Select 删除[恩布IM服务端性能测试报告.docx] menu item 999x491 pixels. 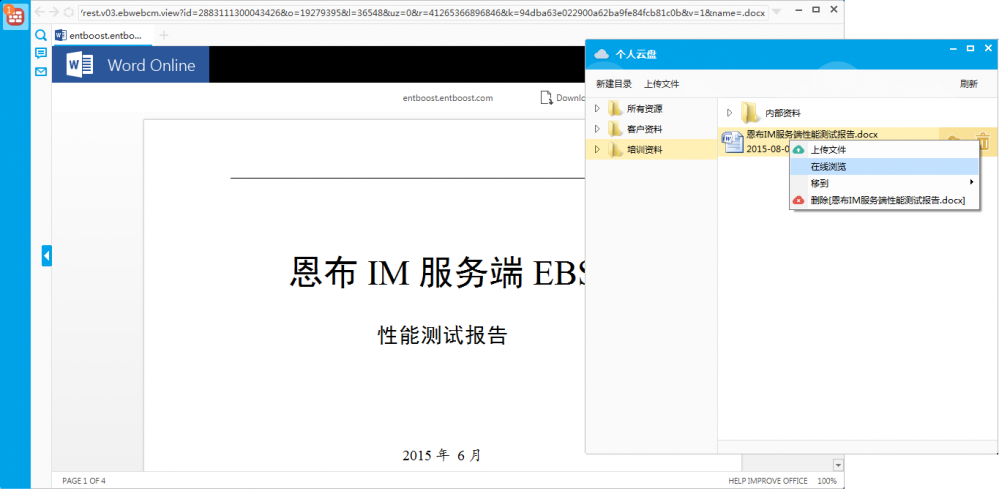coord(884,201)
